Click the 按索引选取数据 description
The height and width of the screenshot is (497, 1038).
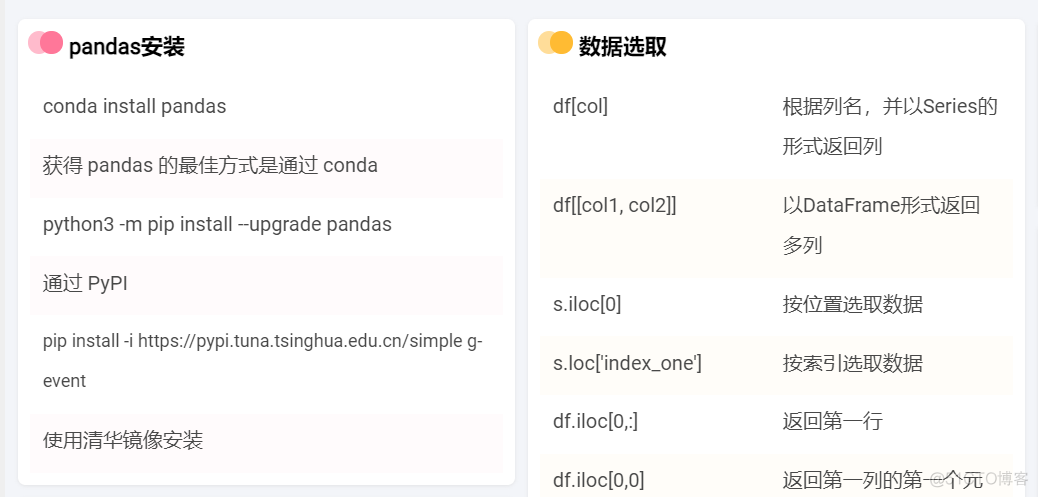853,363
